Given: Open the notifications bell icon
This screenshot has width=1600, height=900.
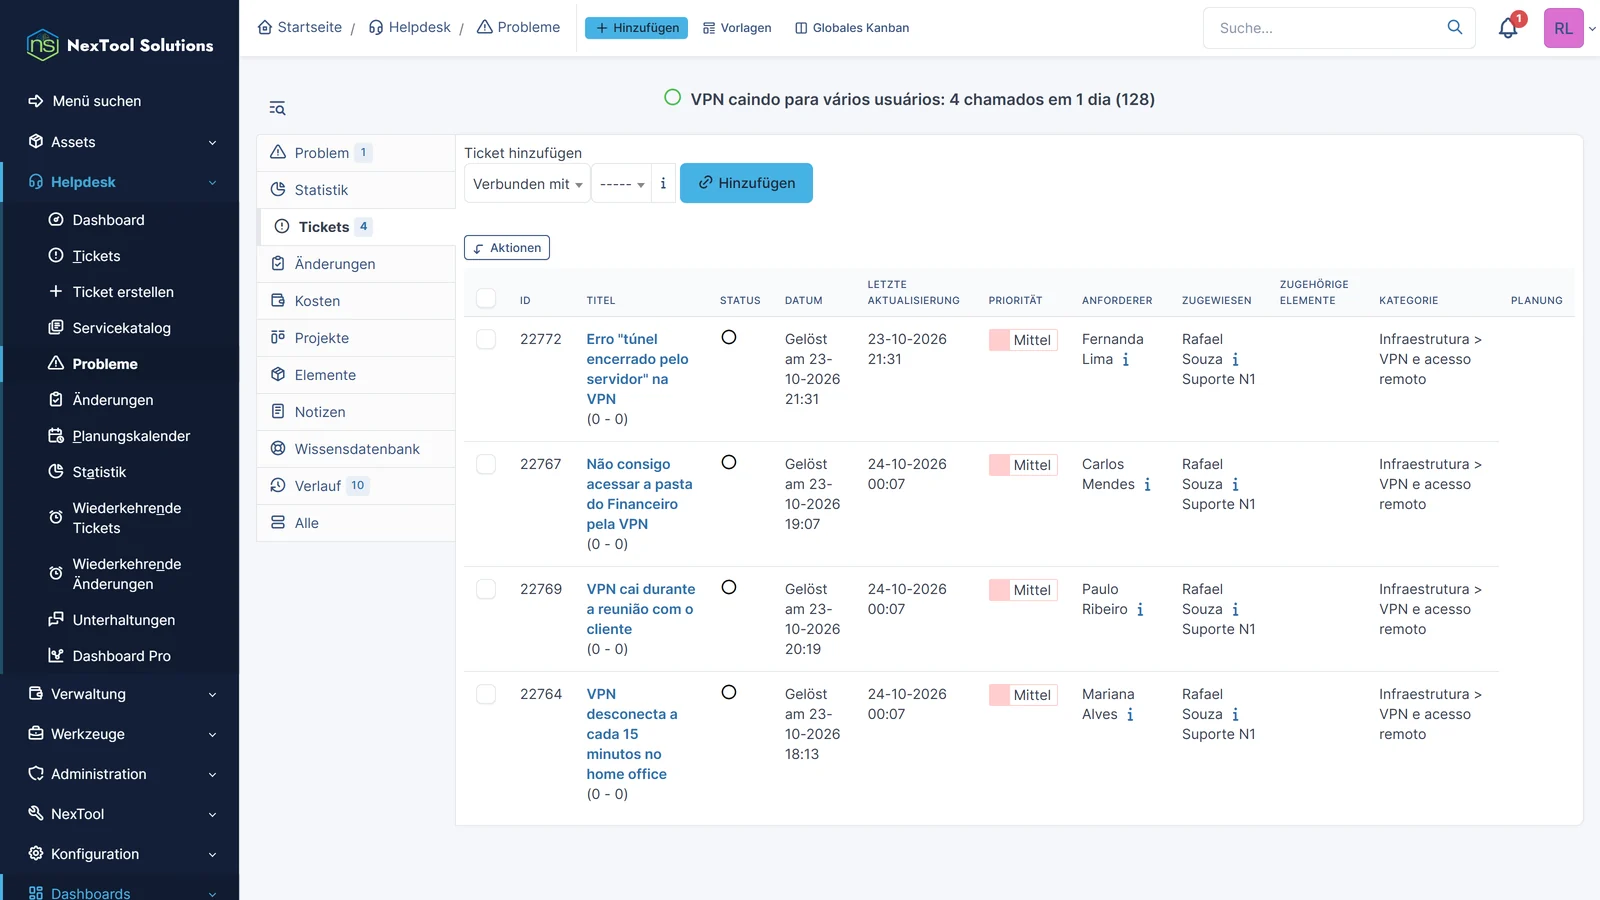Looking at the screenshot, I should (1508, 28).
